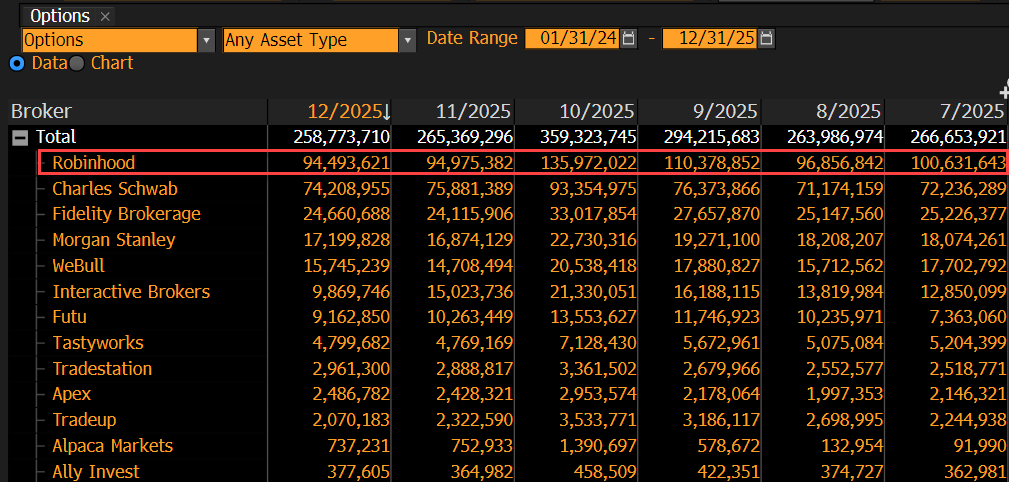Screen dimensions: 1009x482
Task: Collapse the Total row minus expander
Action: pos(20,137)
